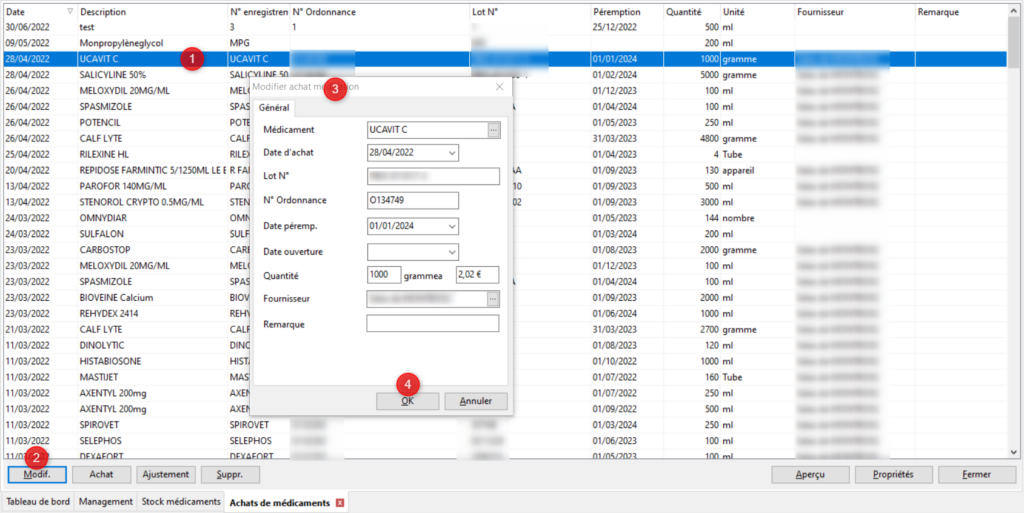The image size is (1024, 513).
Task: Open the Aperçu preview
Action: tap(810, 475)
